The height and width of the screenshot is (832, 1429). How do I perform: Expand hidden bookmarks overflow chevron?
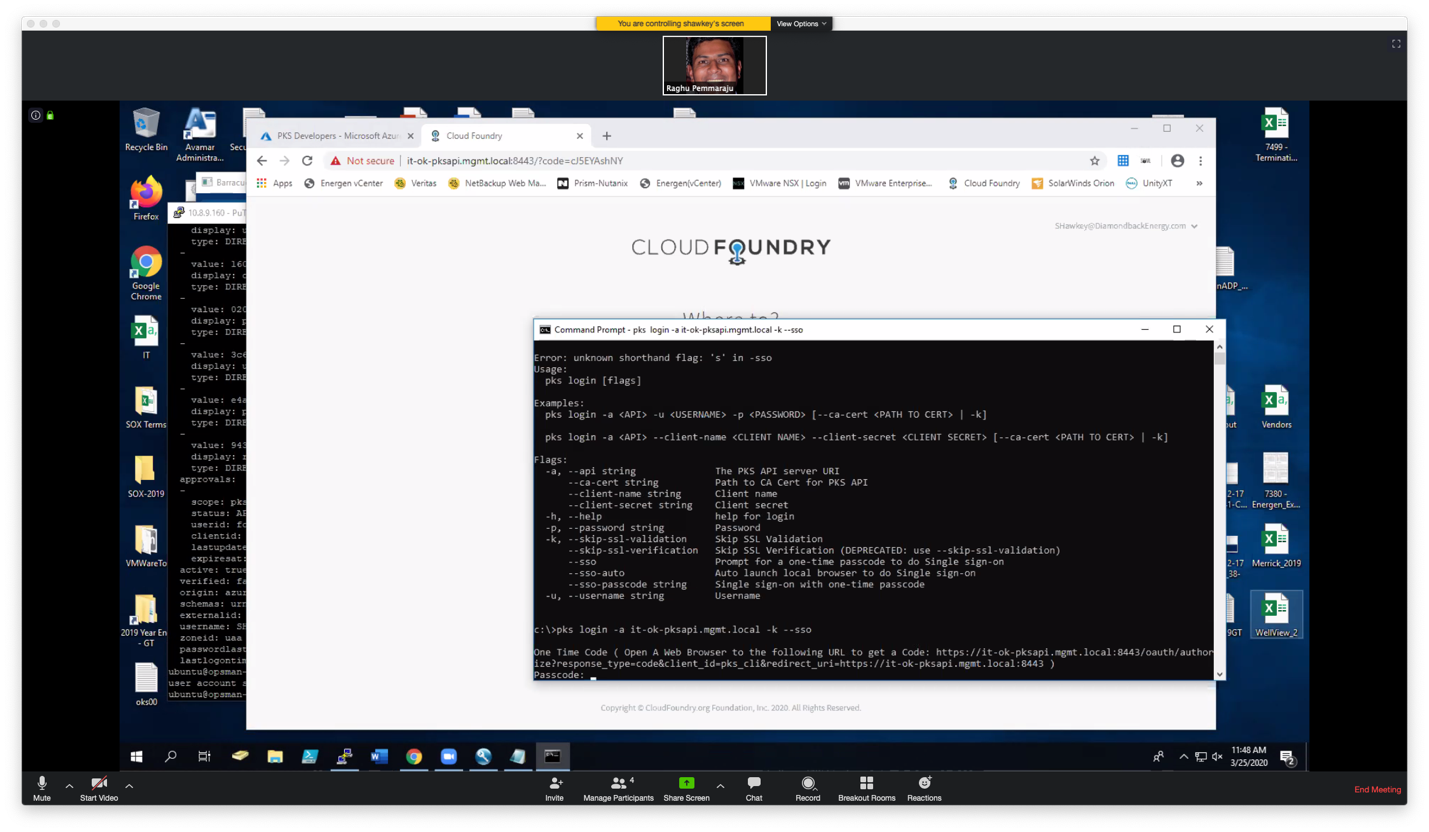tap(1199, 183)
